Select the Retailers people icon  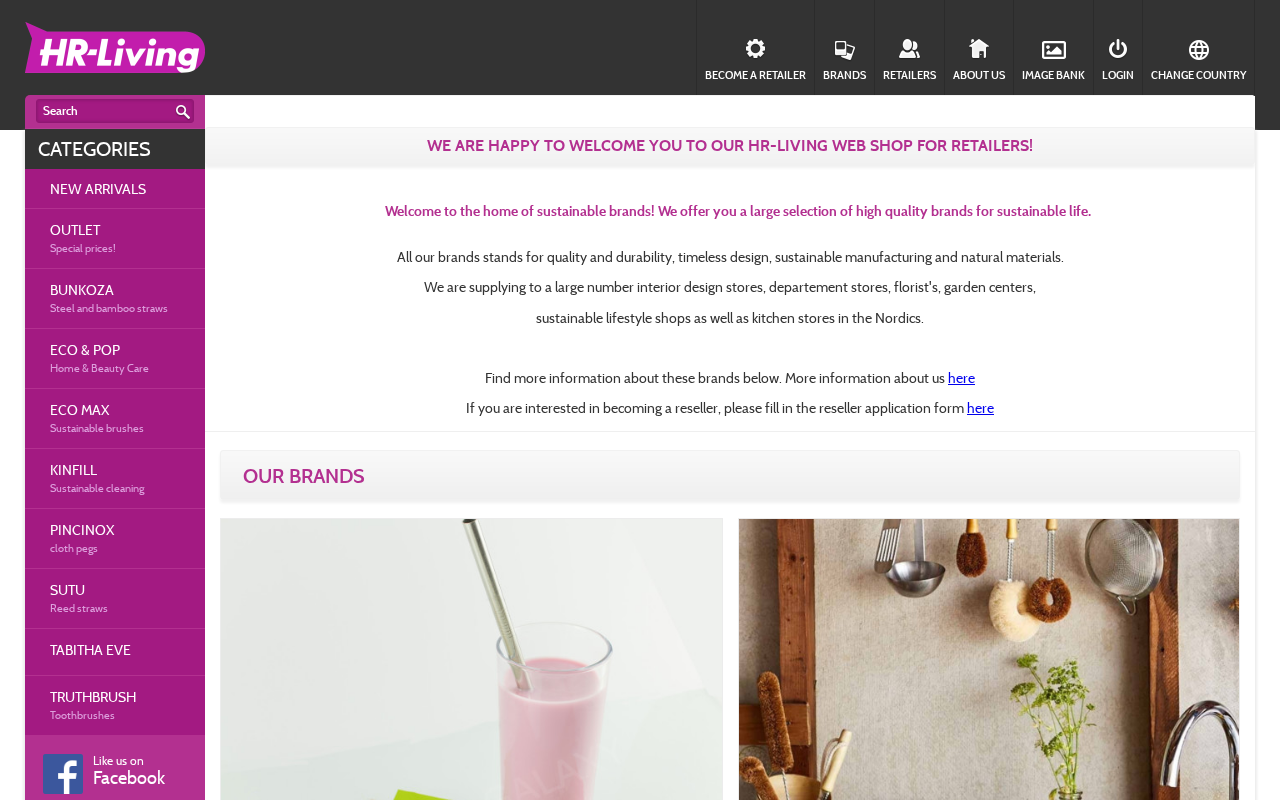click(909, 49)
